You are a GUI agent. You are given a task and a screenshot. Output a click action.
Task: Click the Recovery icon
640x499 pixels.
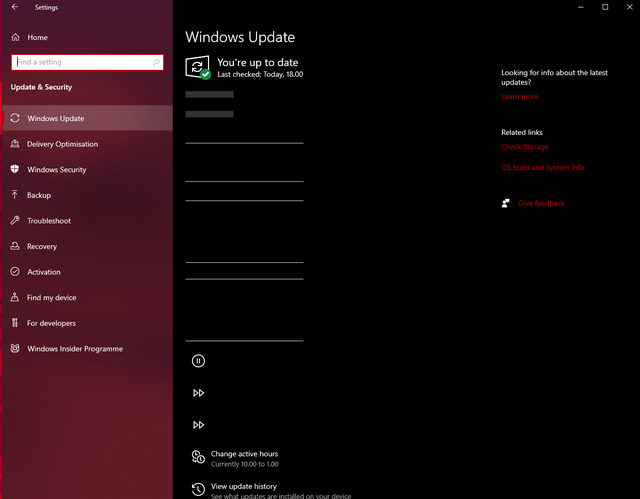[x=15, y=246]
